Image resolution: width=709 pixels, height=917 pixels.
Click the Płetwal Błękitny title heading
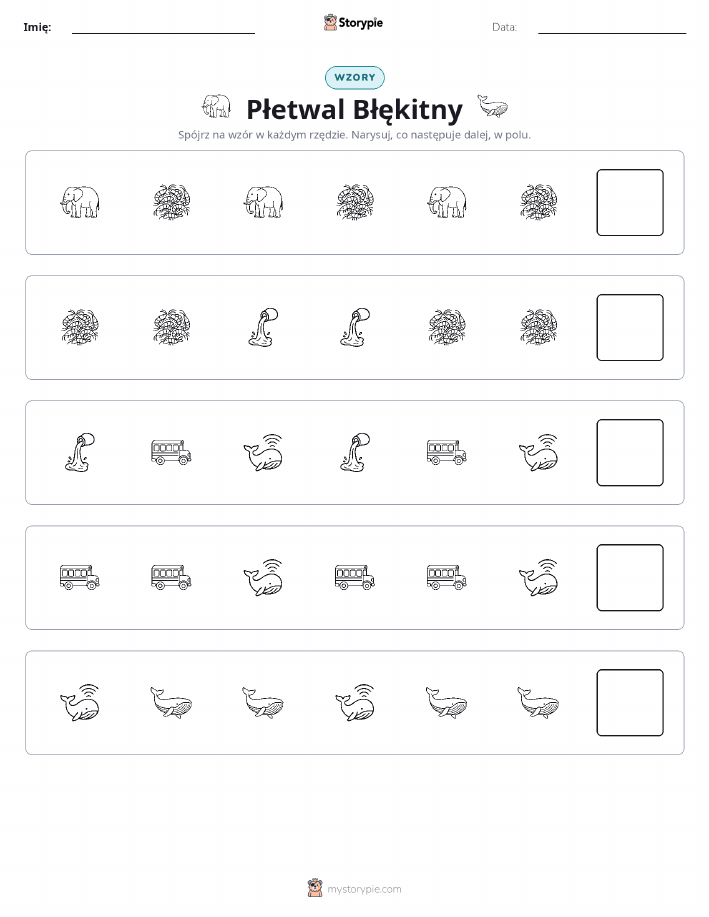click(354, 109)
